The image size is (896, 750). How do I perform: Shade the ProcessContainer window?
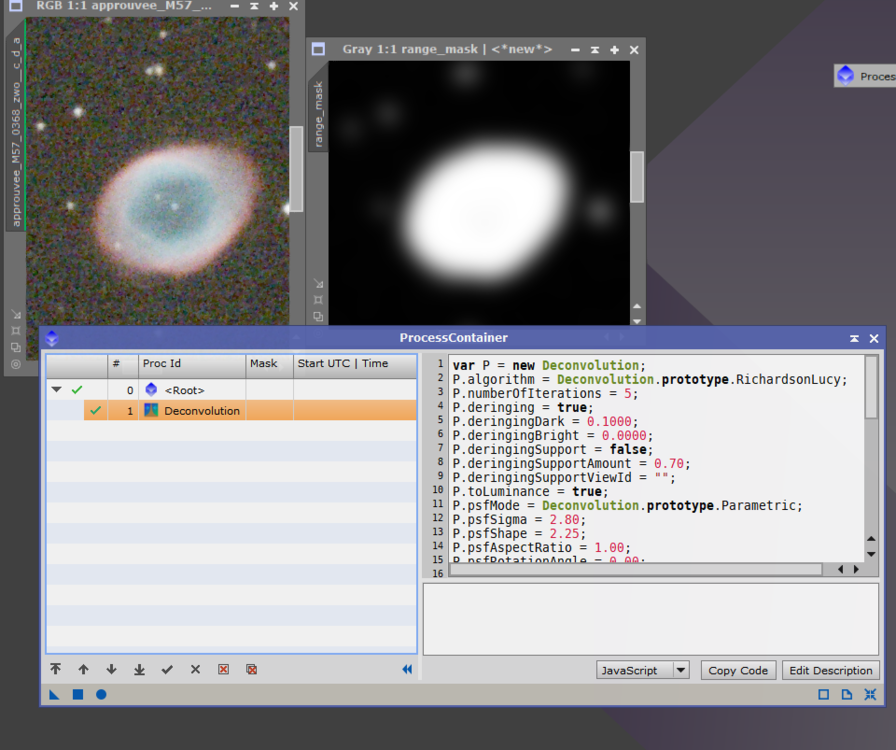pyautogui.click(x=854, y=338)
